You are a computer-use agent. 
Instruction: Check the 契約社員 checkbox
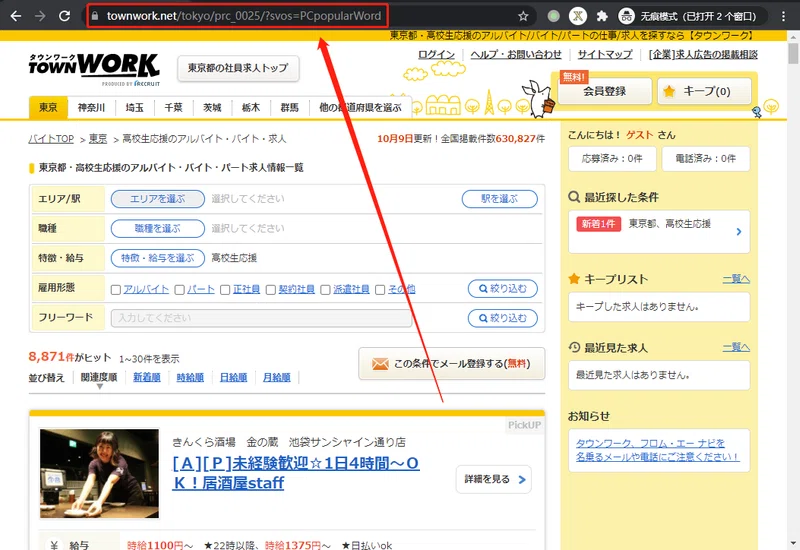[271, 290]
